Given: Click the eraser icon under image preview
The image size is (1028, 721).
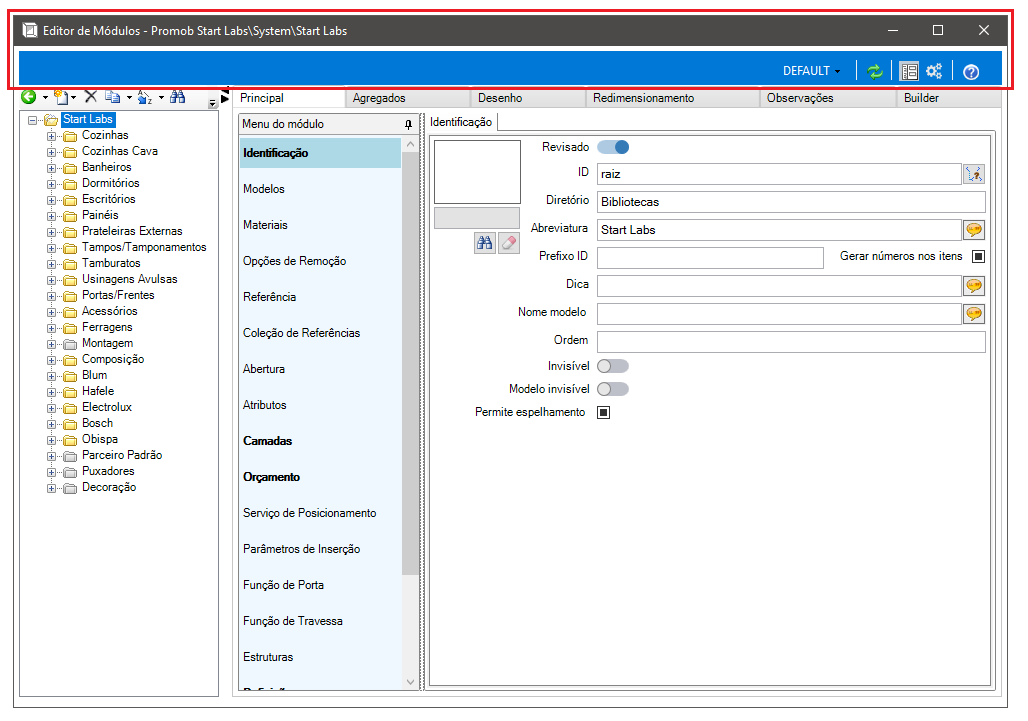Looking at the screenshot, I should 509,243.
